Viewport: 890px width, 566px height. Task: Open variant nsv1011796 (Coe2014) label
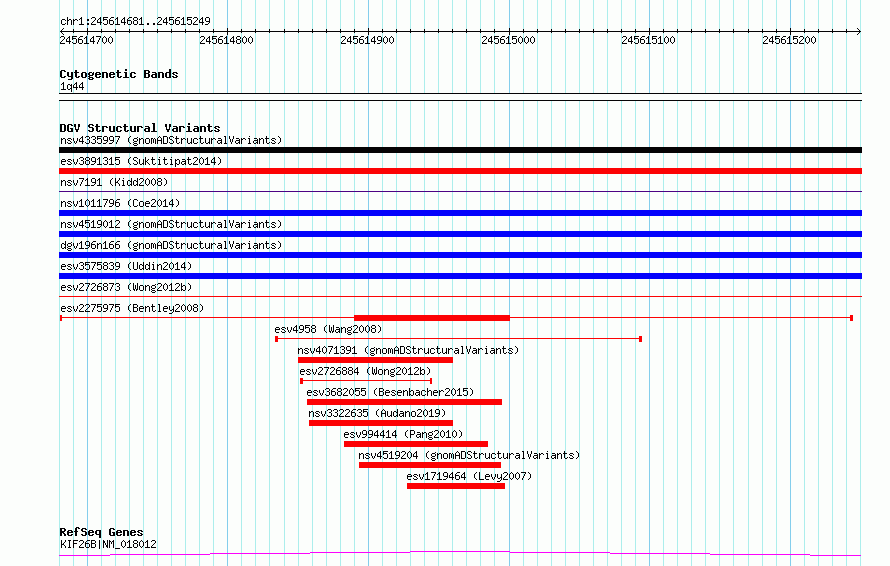pos(120,203)
